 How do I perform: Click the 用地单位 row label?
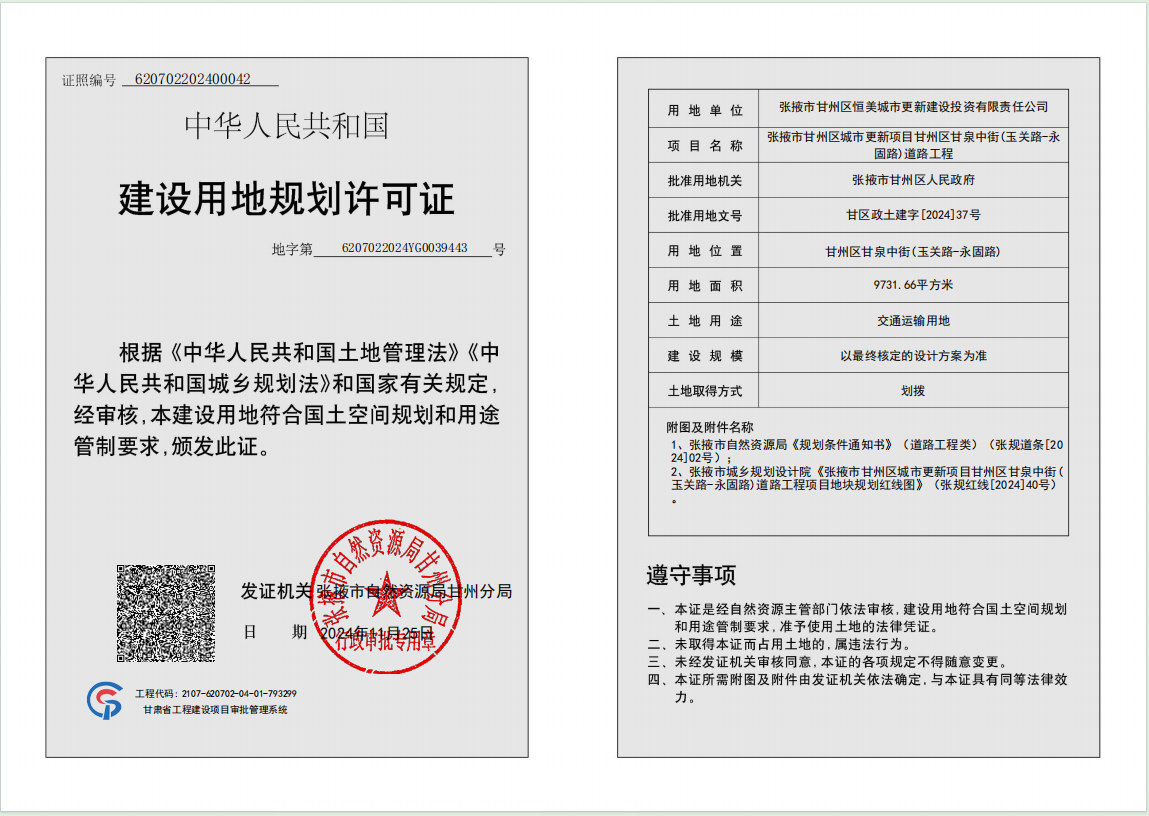tap(705, 110)
